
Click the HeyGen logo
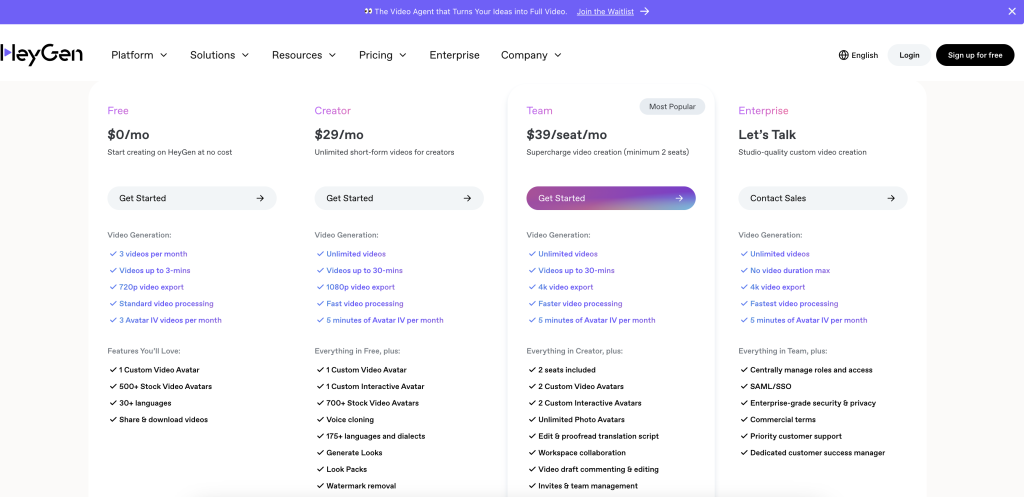pos(41,55)
